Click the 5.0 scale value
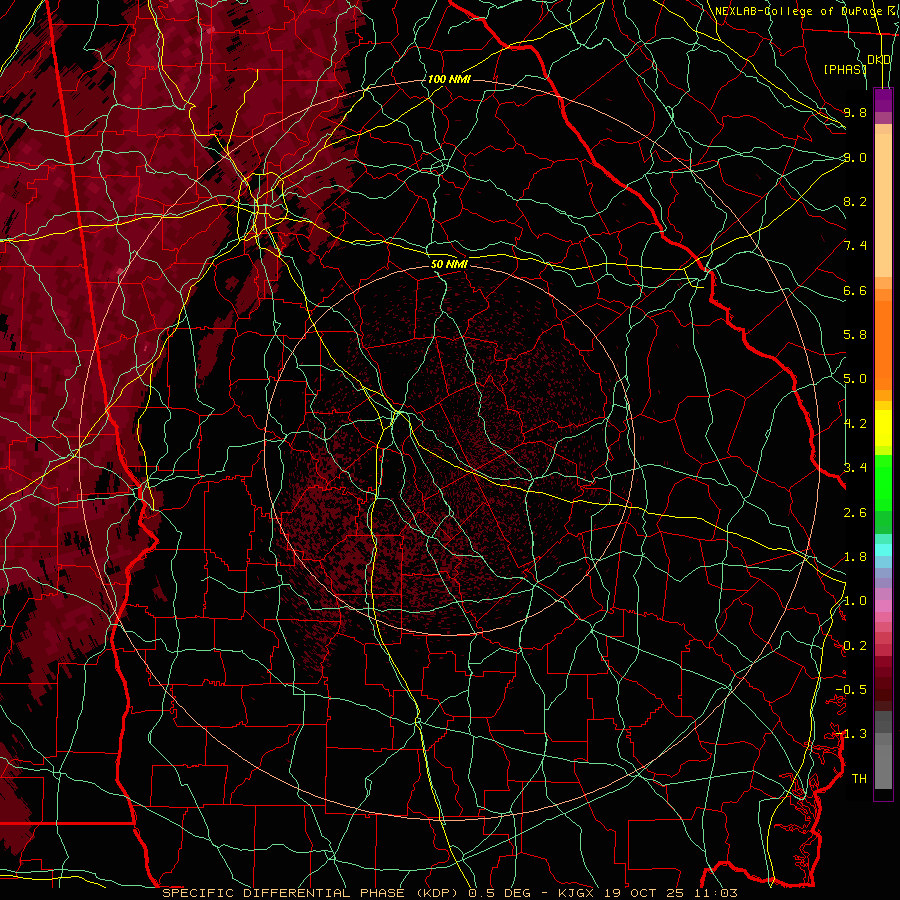This screenshot has width=900, height=900. (855, 379)
